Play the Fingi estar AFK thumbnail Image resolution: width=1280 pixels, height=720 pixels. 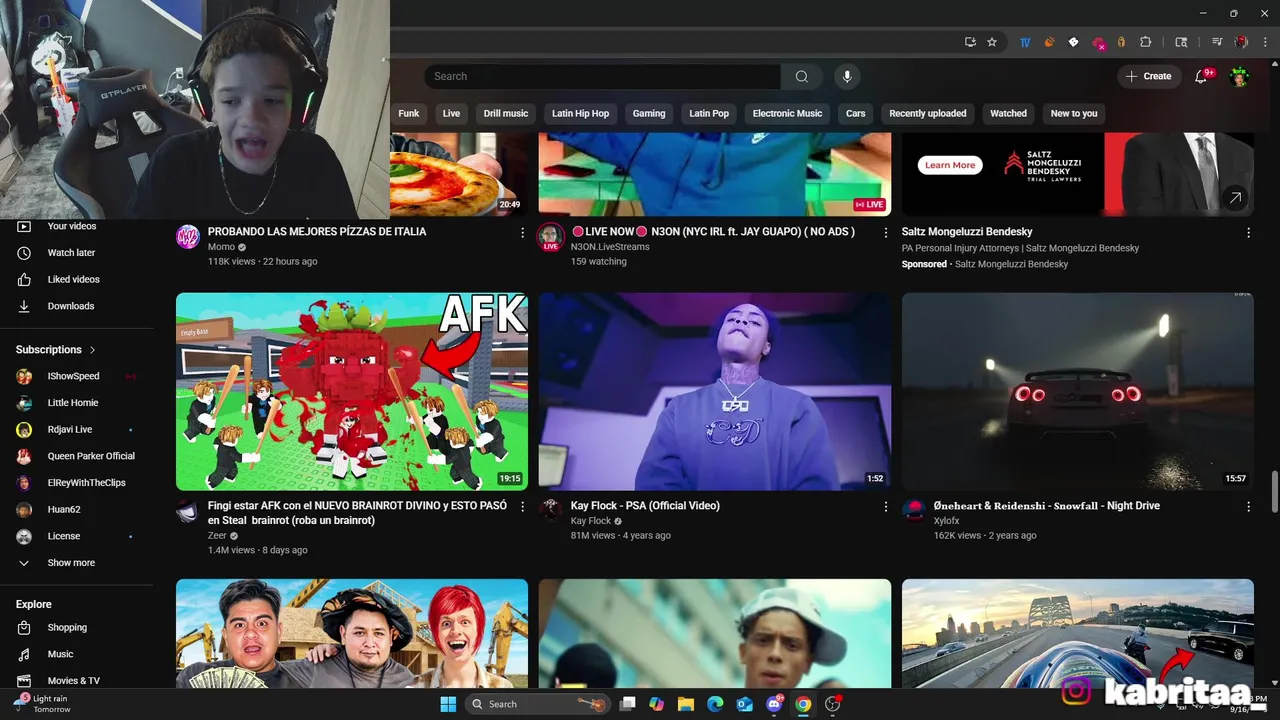point(352,391)
